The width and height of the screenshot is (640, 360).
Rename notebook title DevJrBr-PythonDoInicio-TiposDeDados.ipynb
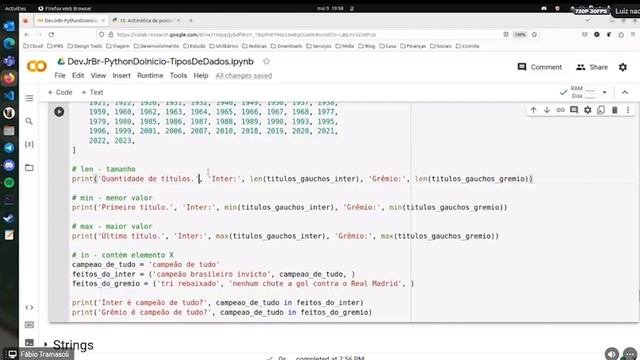point(160,62)
